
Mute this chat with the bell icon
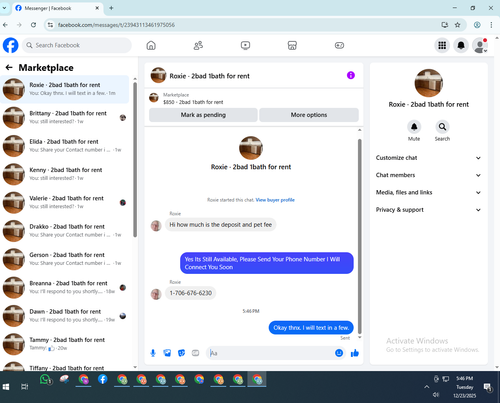point(414,127)
